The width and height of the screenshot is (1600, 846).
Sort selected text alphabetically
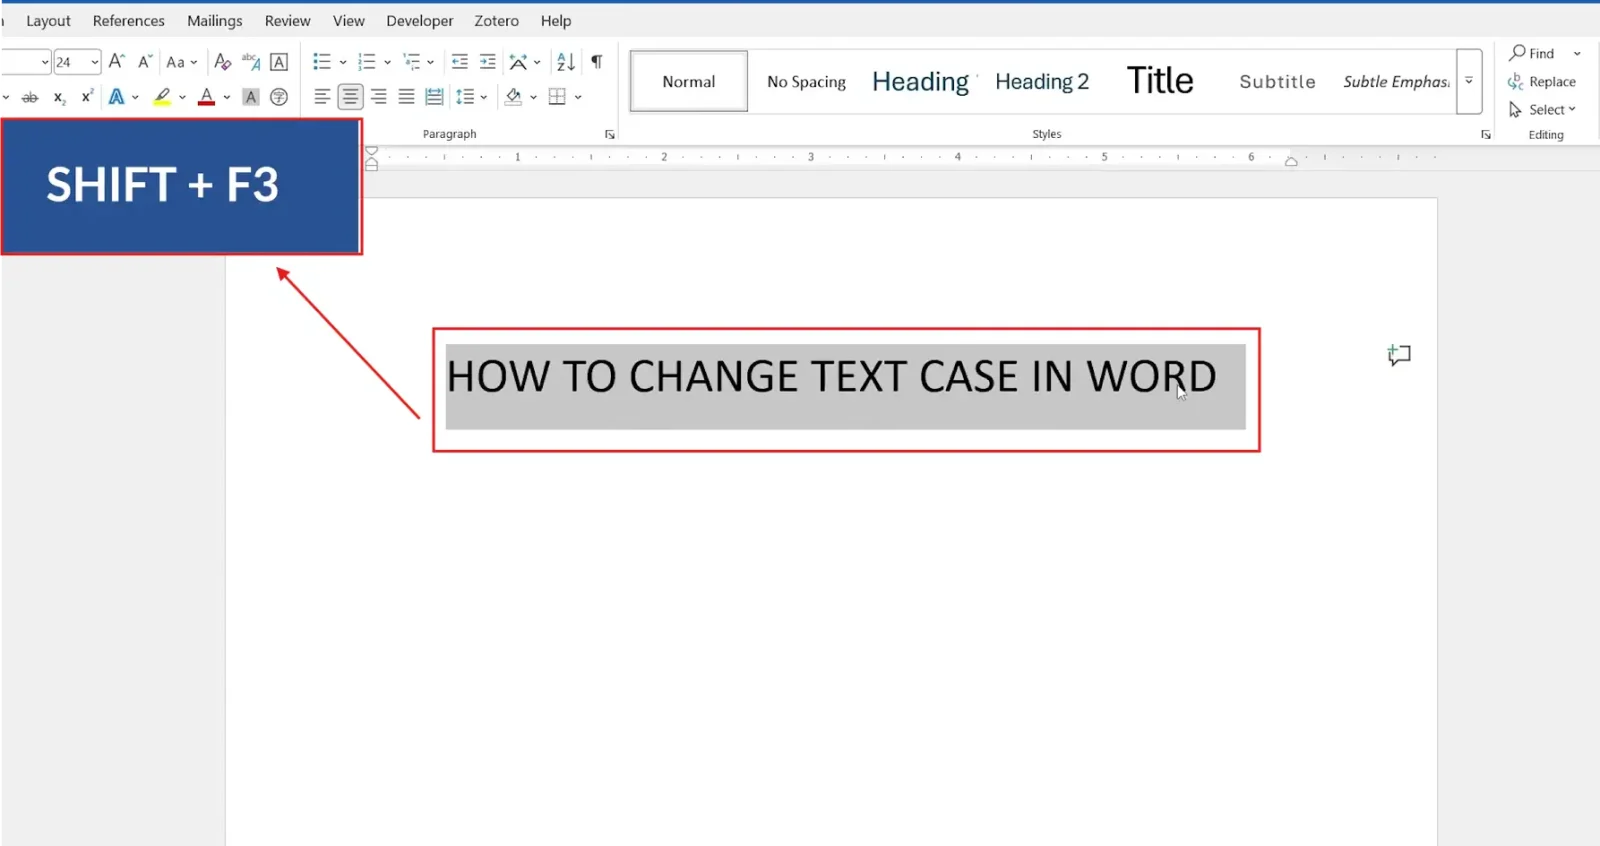click(x=565, y=62)
